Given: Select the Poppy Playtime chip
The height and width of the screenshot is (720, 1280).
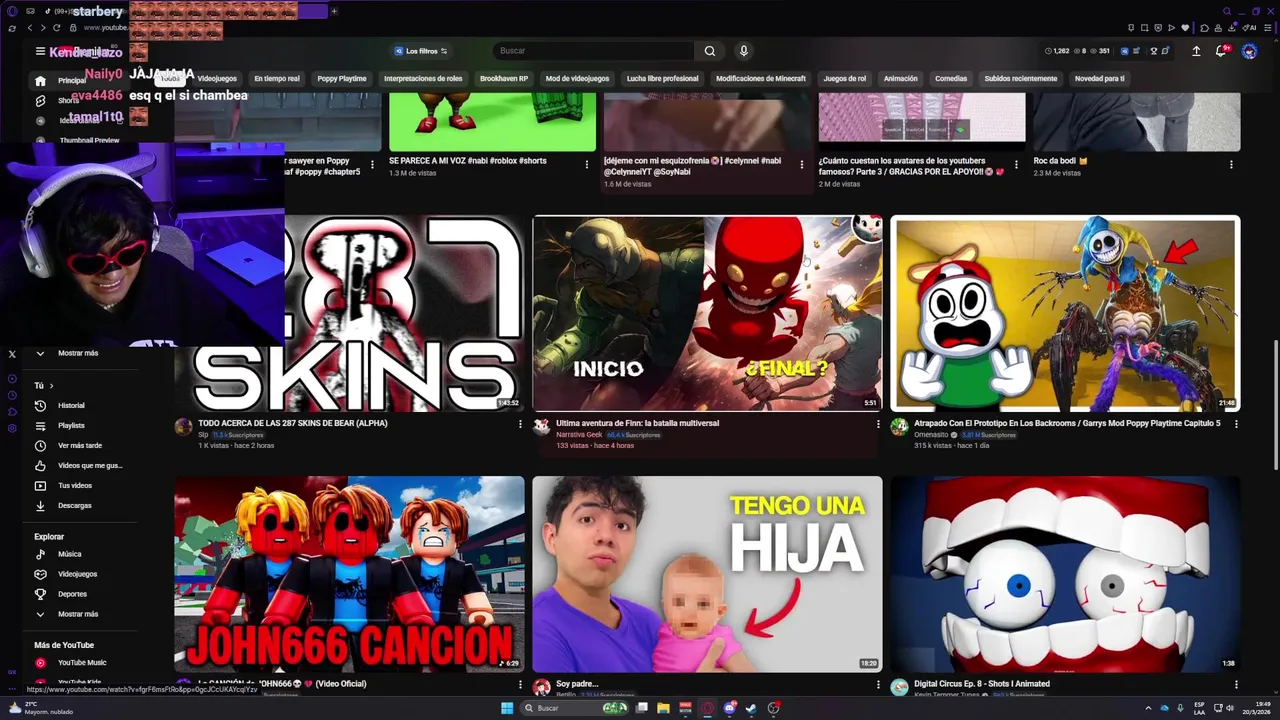Looking at the screenshot, I should [342, 78].
